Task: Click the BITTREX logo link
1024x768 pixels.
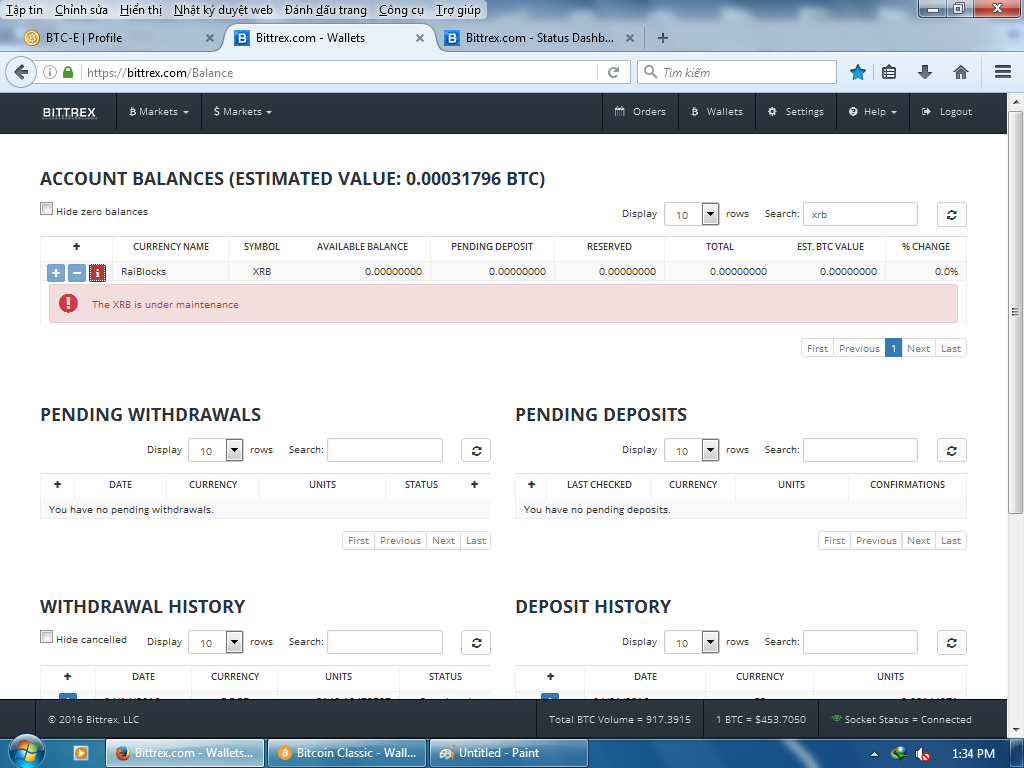Action: (69, 112)
